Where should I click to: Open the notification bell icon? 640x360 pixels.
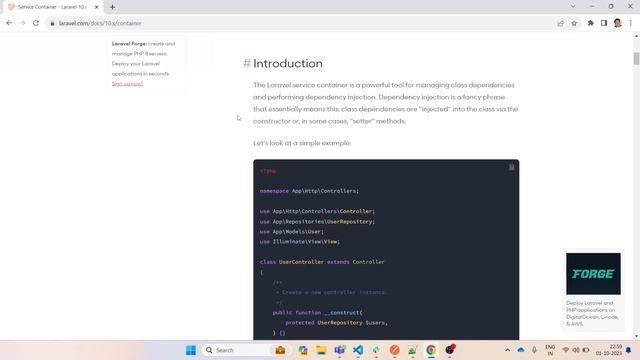click(629, 350)
